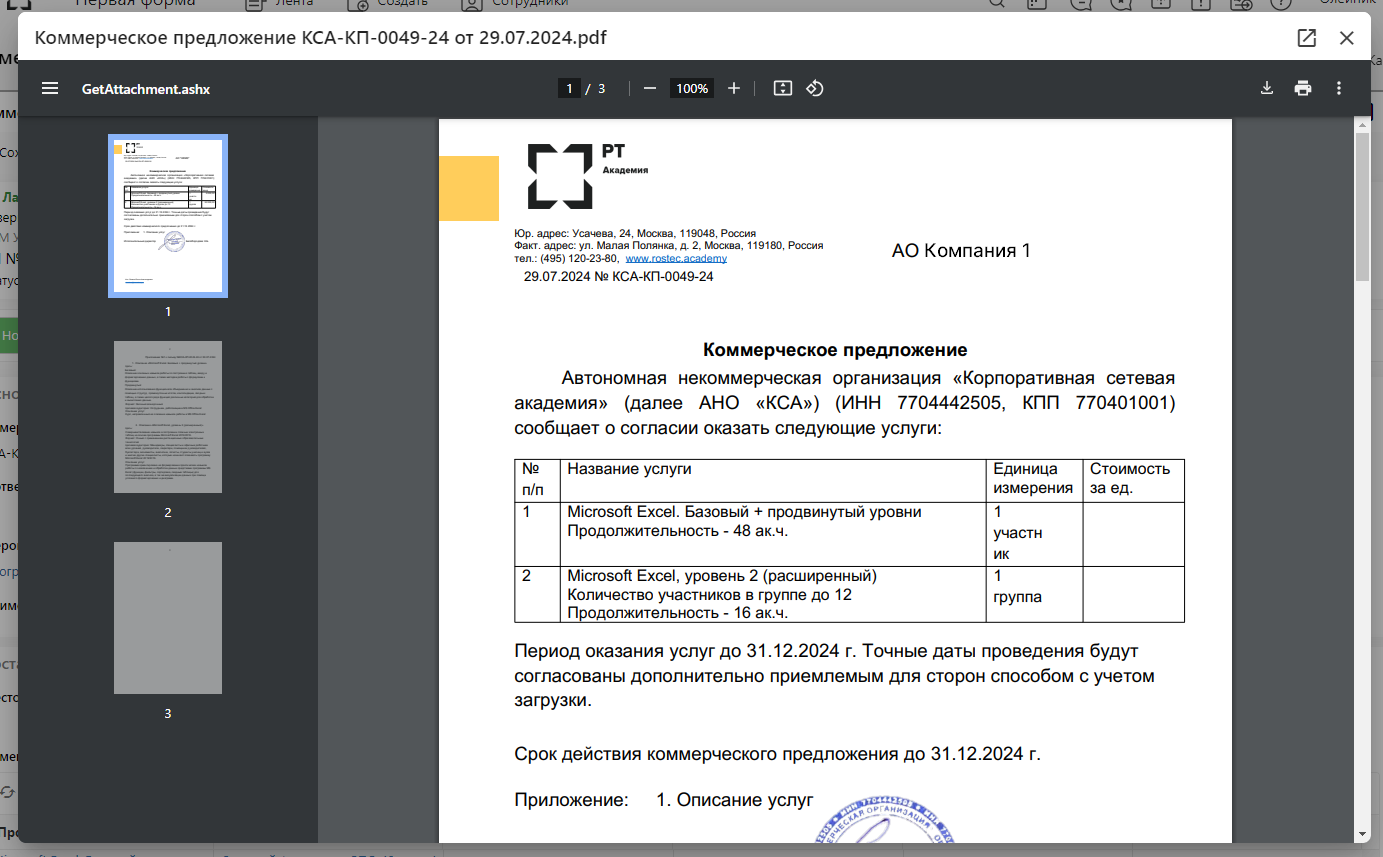Click the 100% zoom level field
This screenshot has height=857, width=1383.
point(692,88)
